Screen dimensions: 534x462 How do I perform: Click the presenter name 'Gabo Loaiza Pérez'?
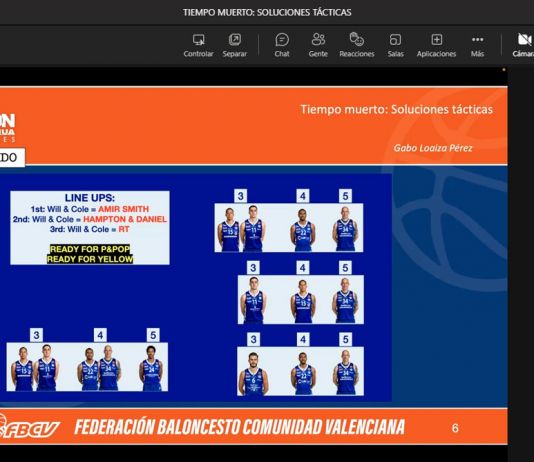tap(433, 148)
